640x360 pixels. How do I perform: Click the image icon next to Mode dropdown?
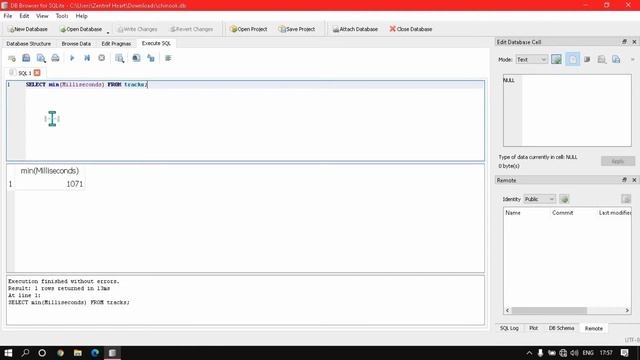click(x=556, y=59)
